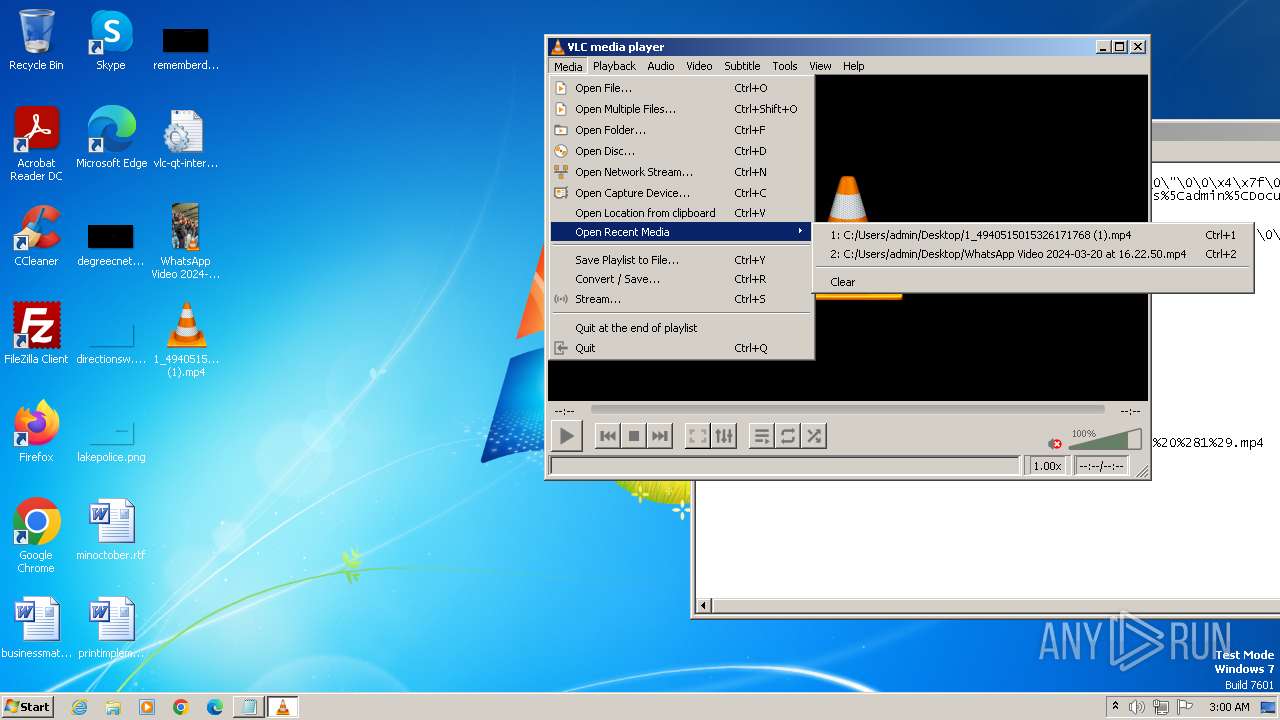Select Open Network Stream entry
The height and width of the screenshot is (720, 1280).
pyautogui.click(x=683, y=172)
